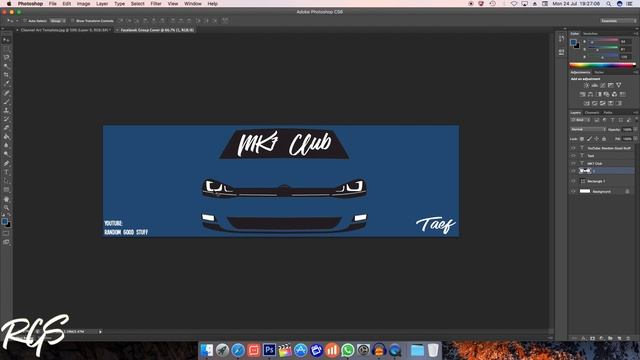Viewport: 640px width, 360px height.
Task: Add a Levels adjustment
Action: [595, 85]
